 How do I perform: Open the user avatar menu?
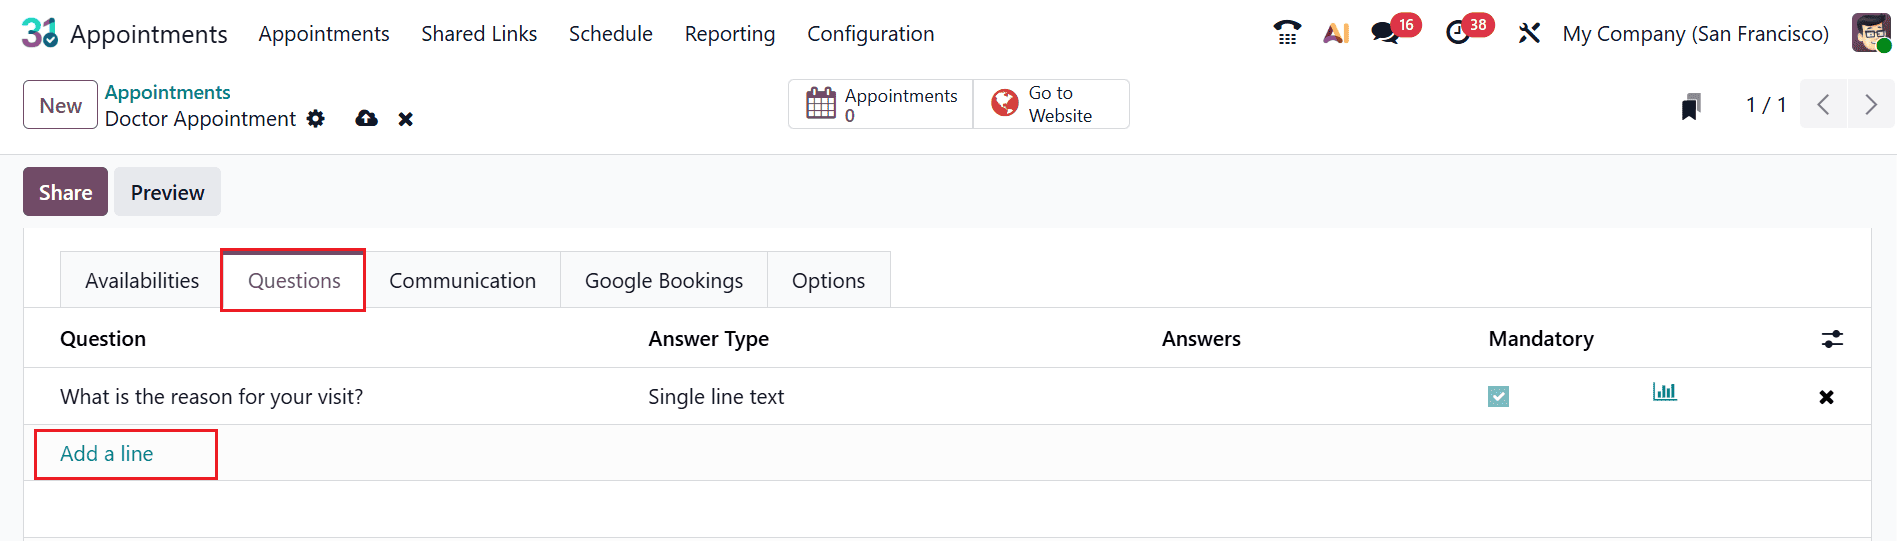pos(1871,33)
